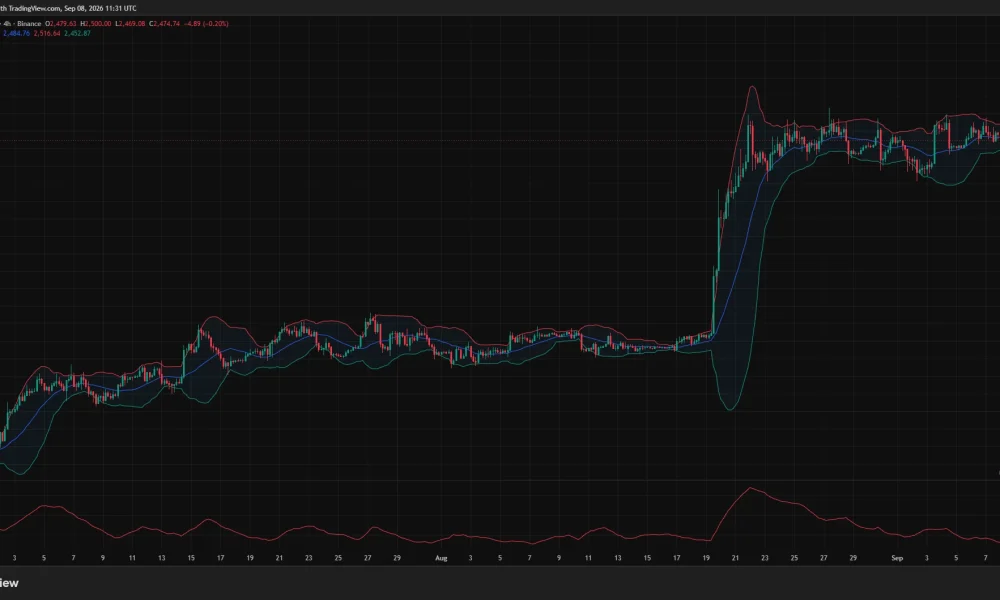Screen dimensions: 1000x600
Task: Select the tallest peak of the lower-pane indicator line
Action: click(751, 488)
